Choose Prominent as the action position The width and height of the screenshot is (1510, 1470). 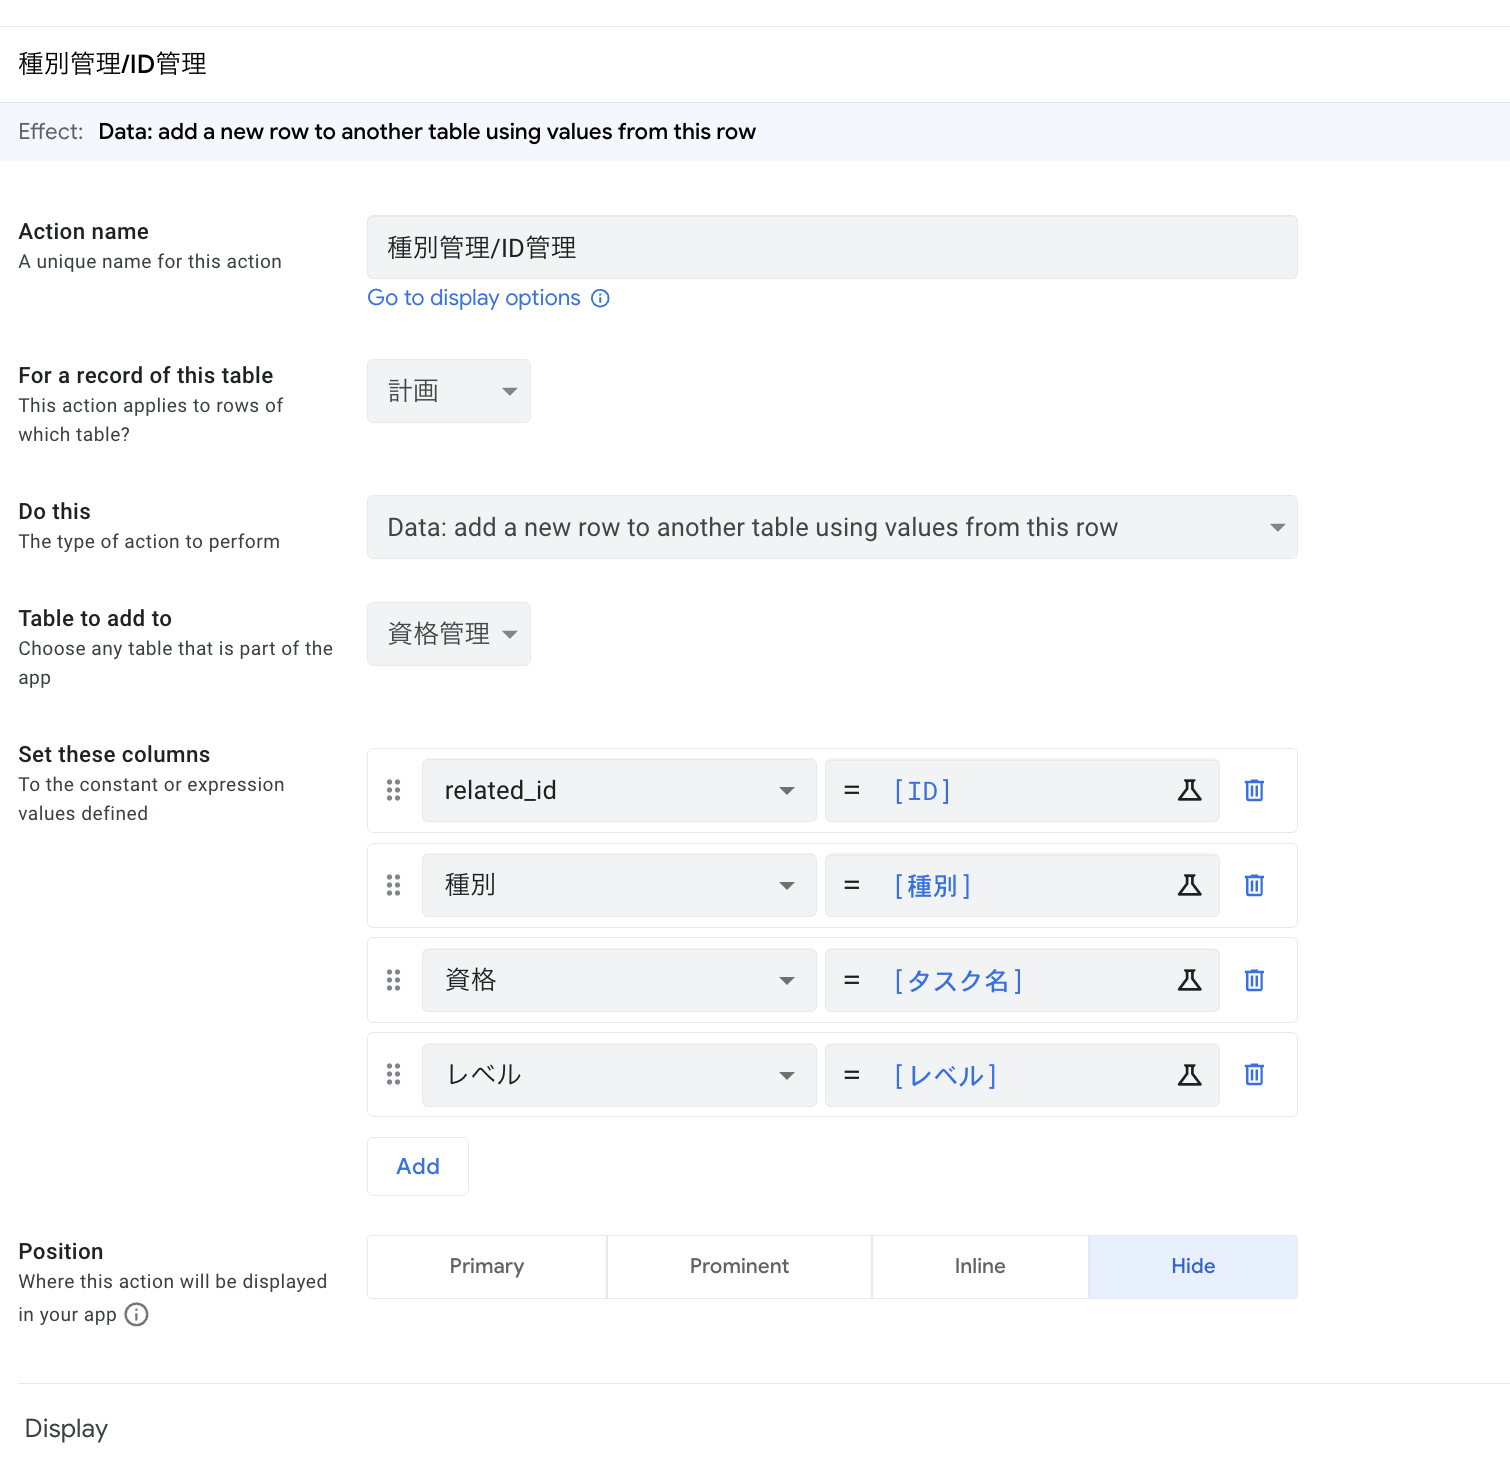(x=739, y=1266)
